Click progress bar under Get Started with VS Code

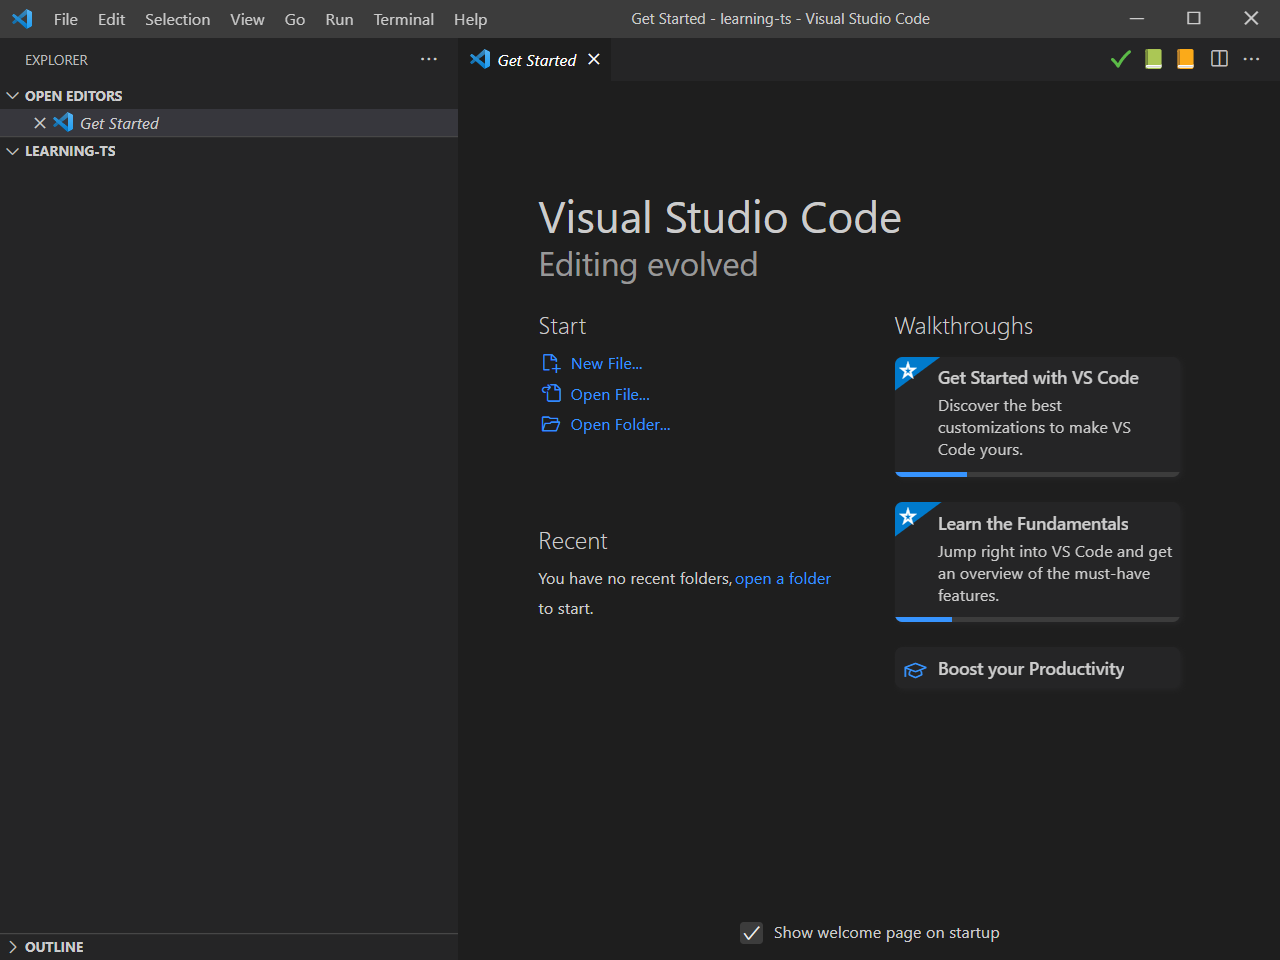[1038, 474]
